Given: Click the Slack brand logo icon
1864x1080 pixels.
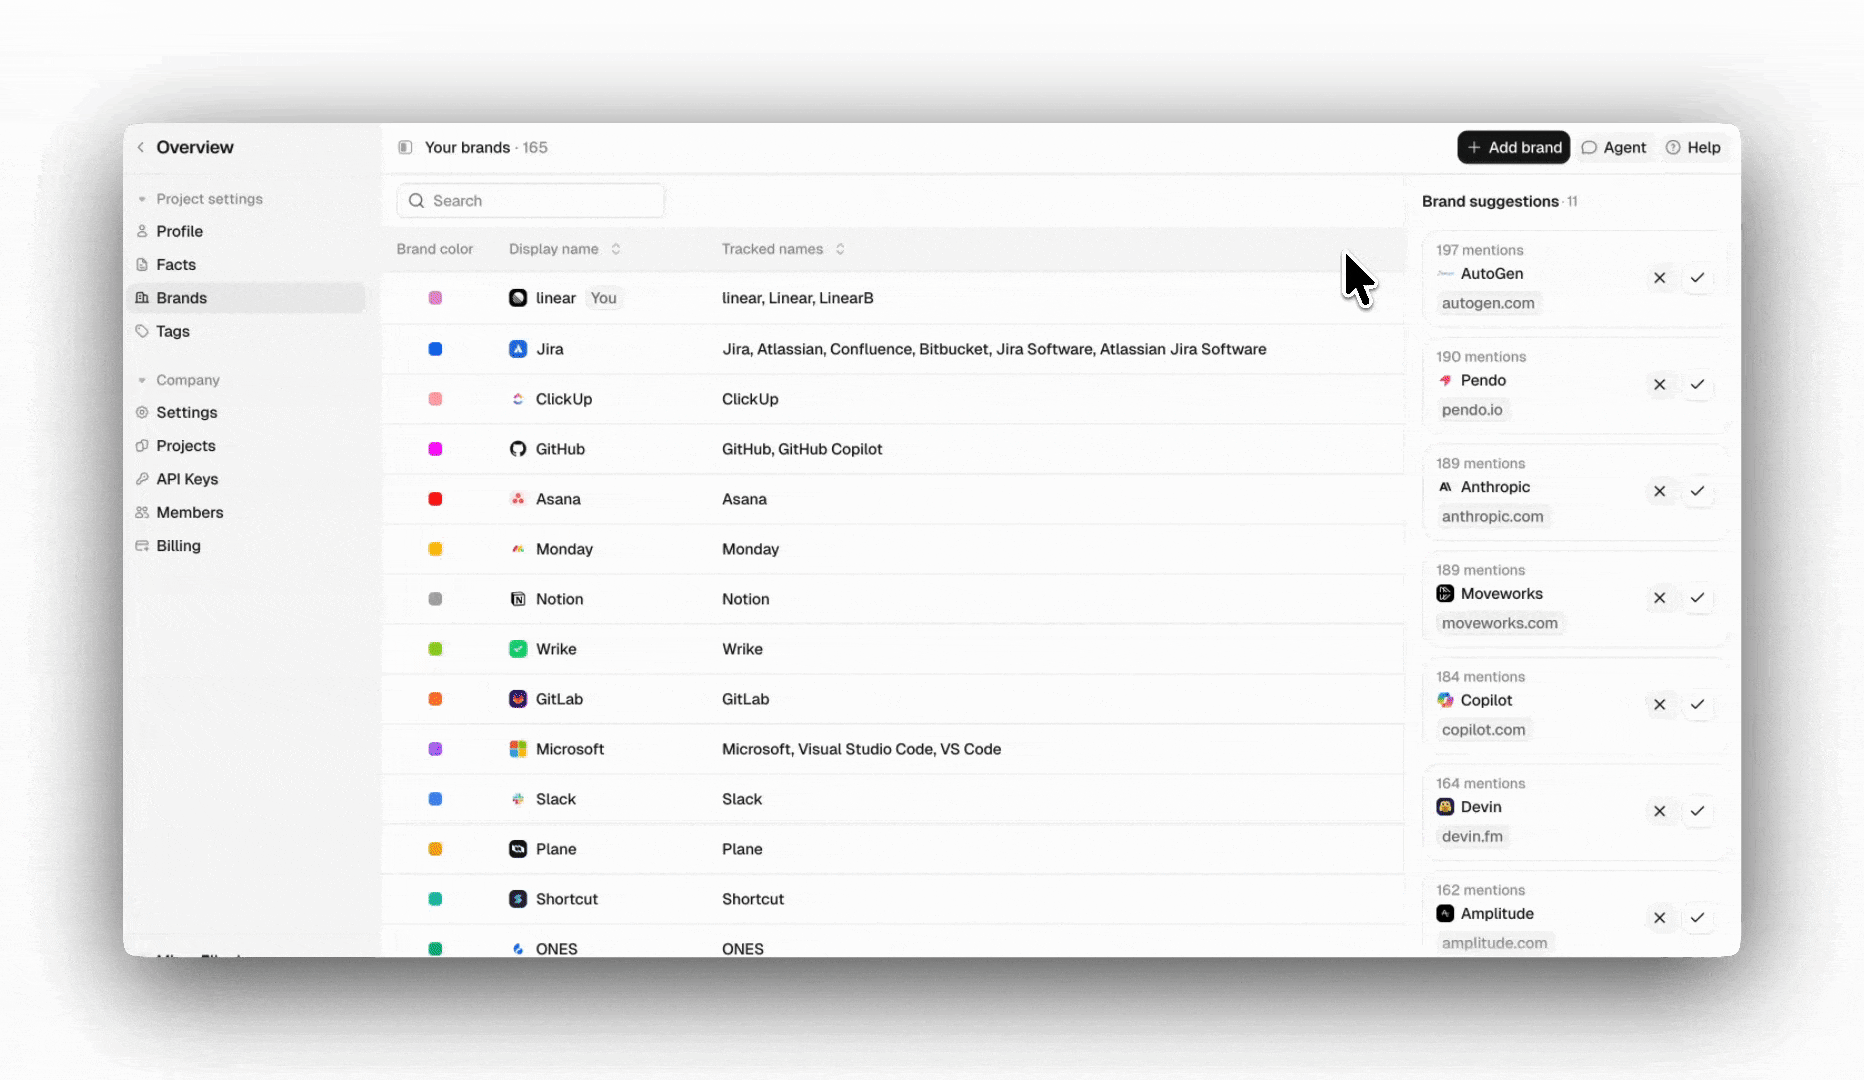Looking at the screenshot, I should click(518, 799).
